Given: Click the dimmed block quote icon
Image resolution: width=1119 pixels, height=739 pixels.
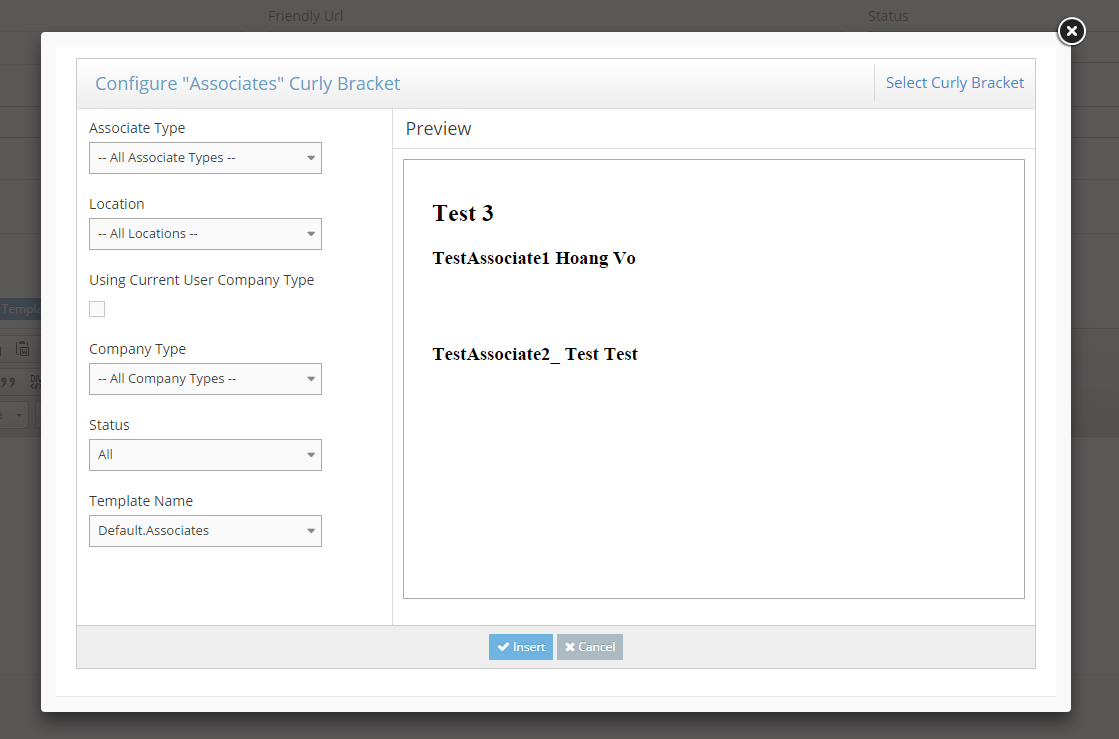Looking at the screenshot, I should point(9,381).
